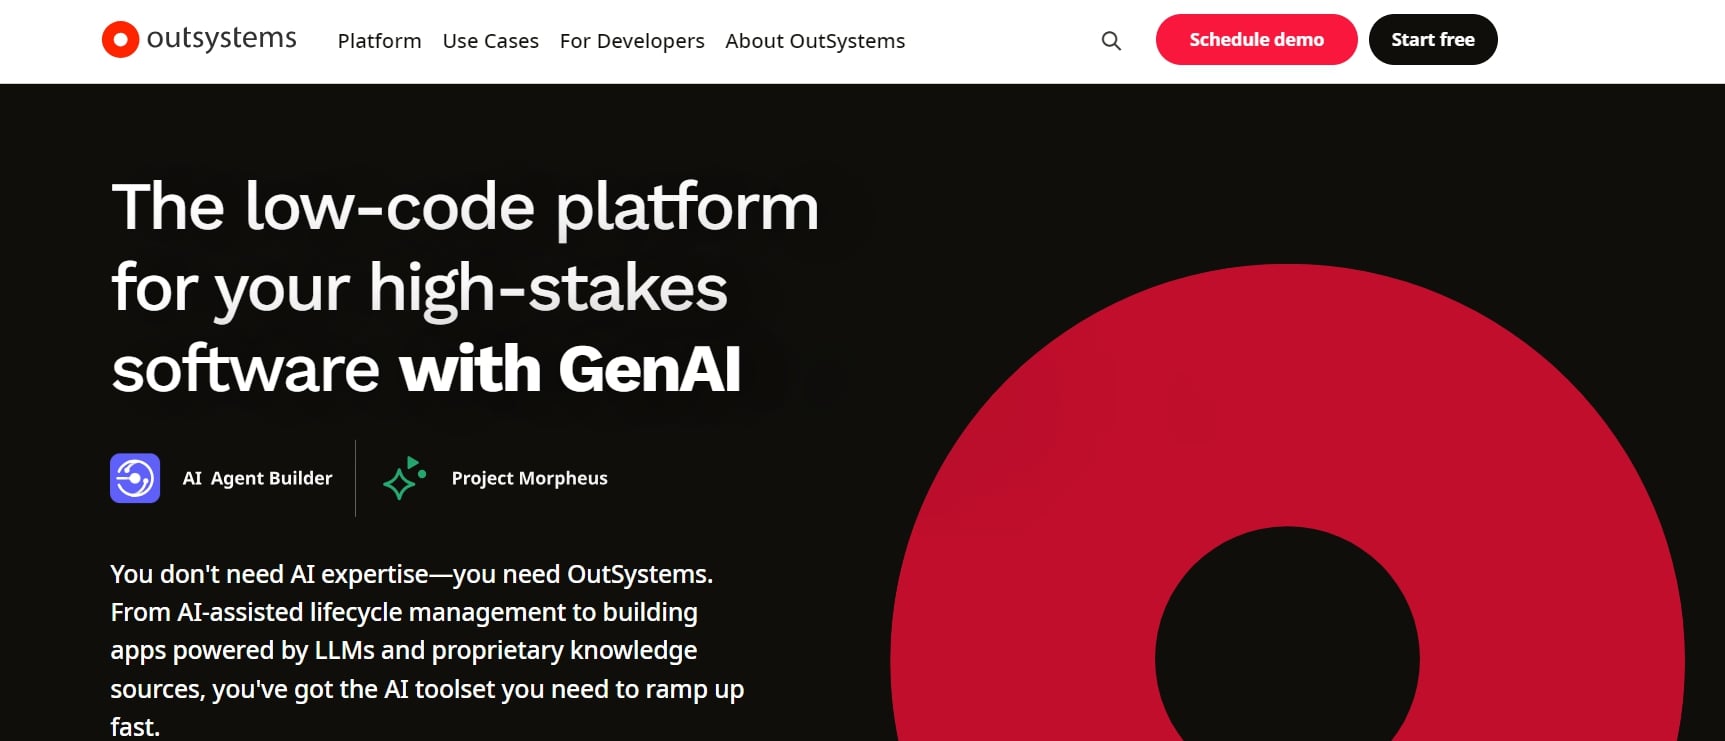
Task: Click the paragraph starting 'You don't need AI expertise'
Action: (427, 650)
